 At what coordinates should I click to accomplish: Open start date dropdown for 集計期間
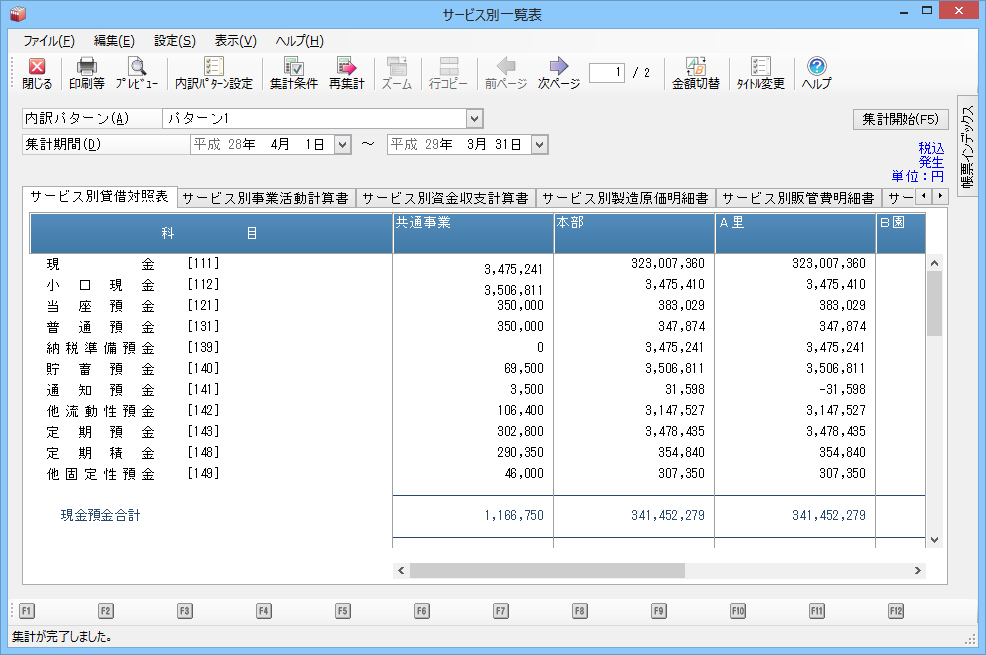pos(342,145)
